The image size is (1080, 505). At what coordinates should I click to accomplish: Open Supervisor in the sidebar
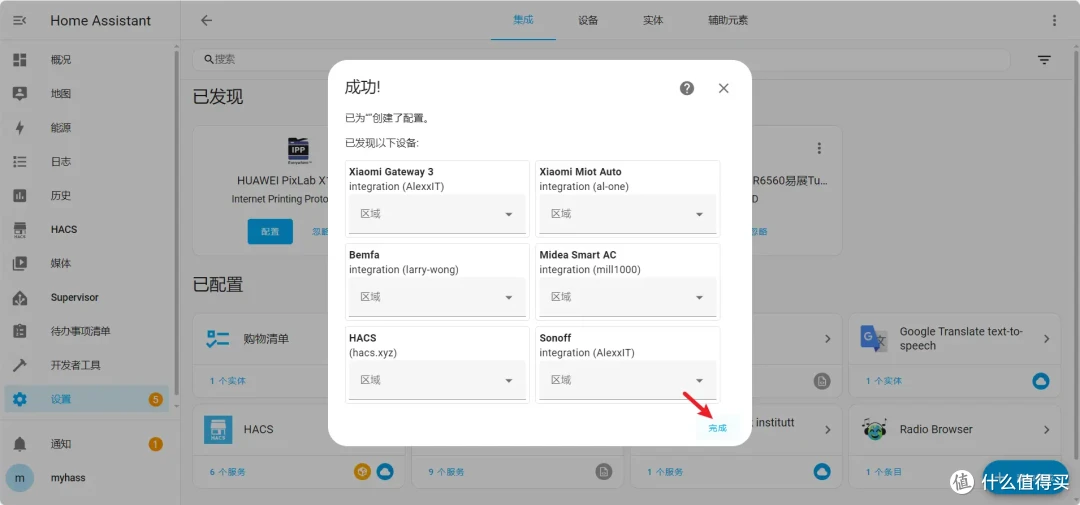pos(87,298)
